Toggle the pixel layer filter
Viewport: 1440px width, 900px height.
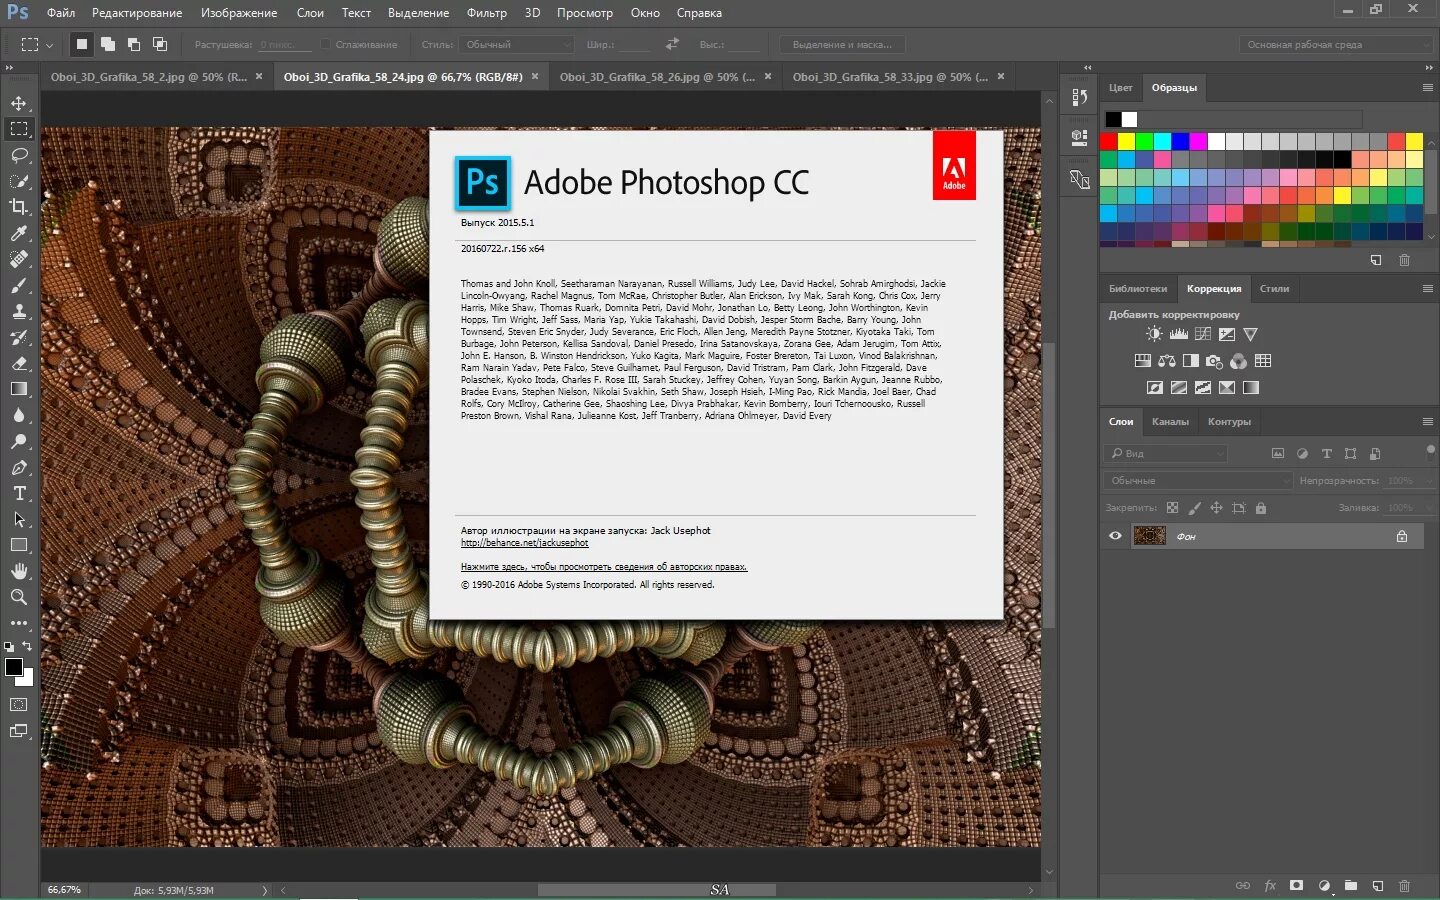(x=1278, y=453)
